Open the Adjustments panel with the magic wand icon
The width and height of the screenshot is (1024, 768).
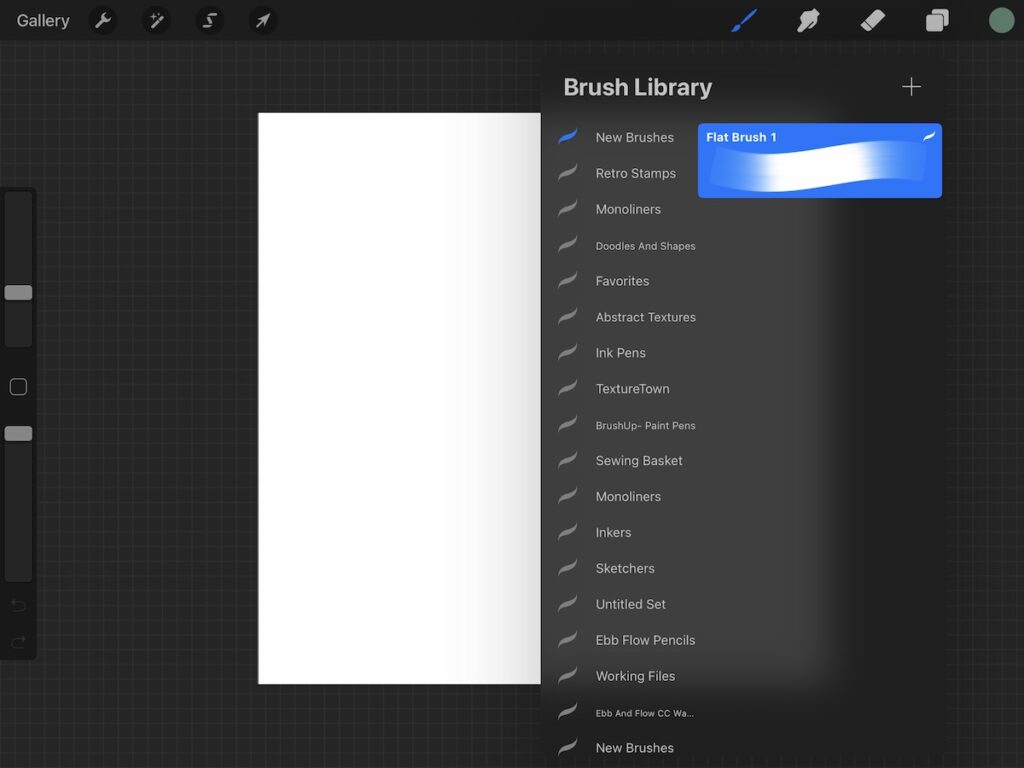156,20
